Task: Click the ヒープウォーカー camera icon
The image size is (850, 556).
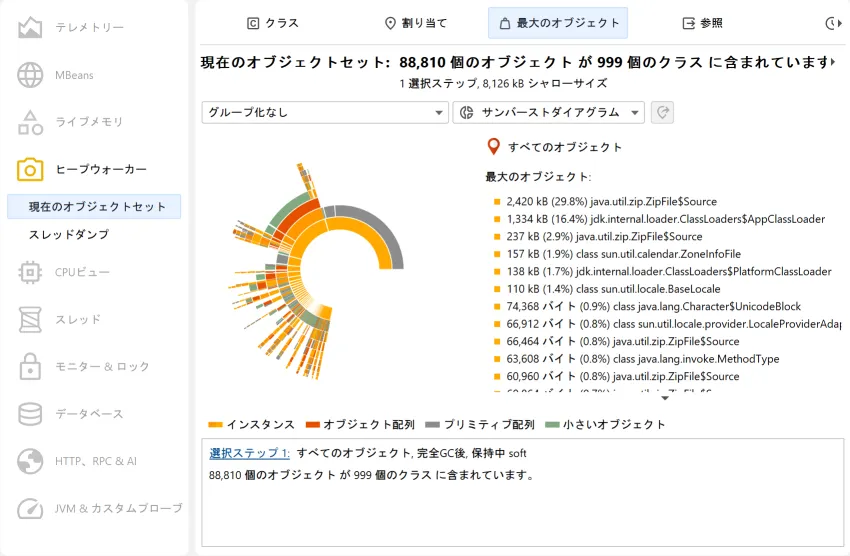Action: (x=30, y=170)
